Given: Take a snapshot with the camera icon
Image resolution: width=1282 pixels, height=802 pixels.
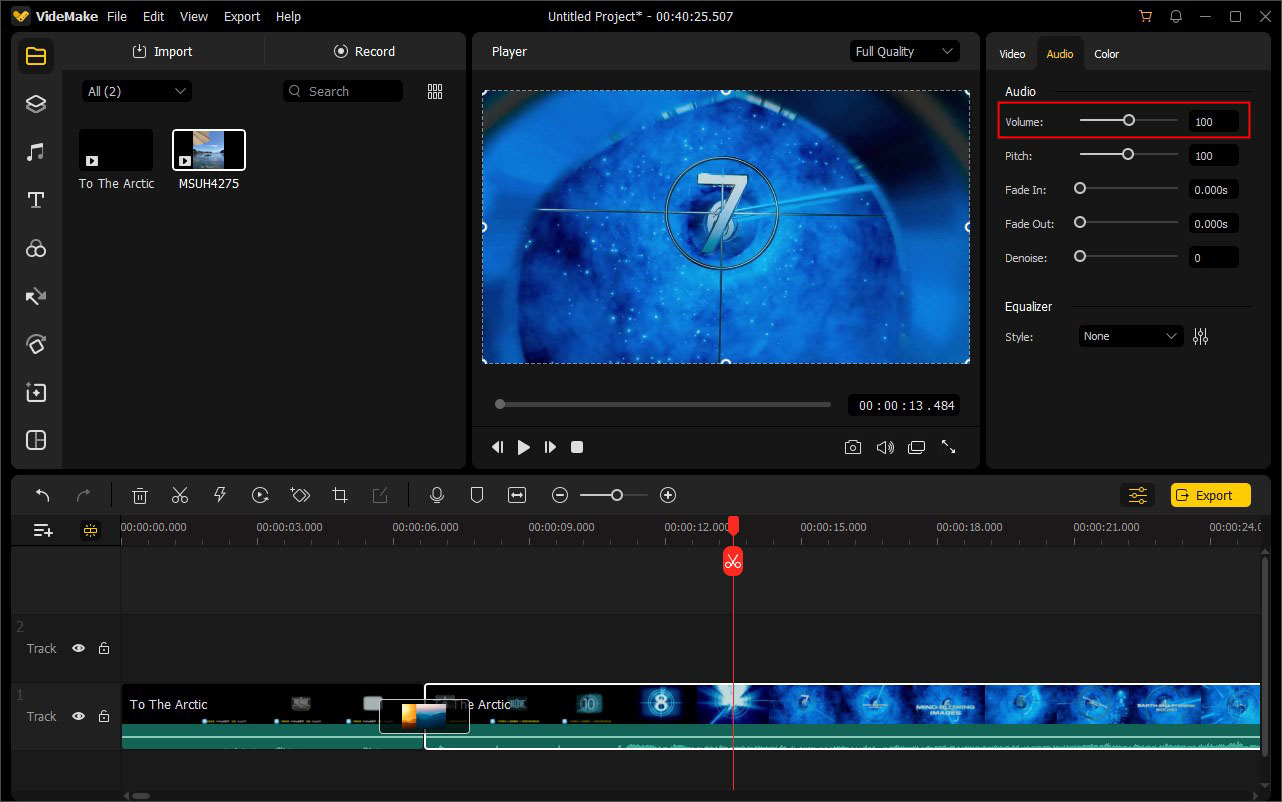Looking at the screenshot, I should [x=852, y=447].
